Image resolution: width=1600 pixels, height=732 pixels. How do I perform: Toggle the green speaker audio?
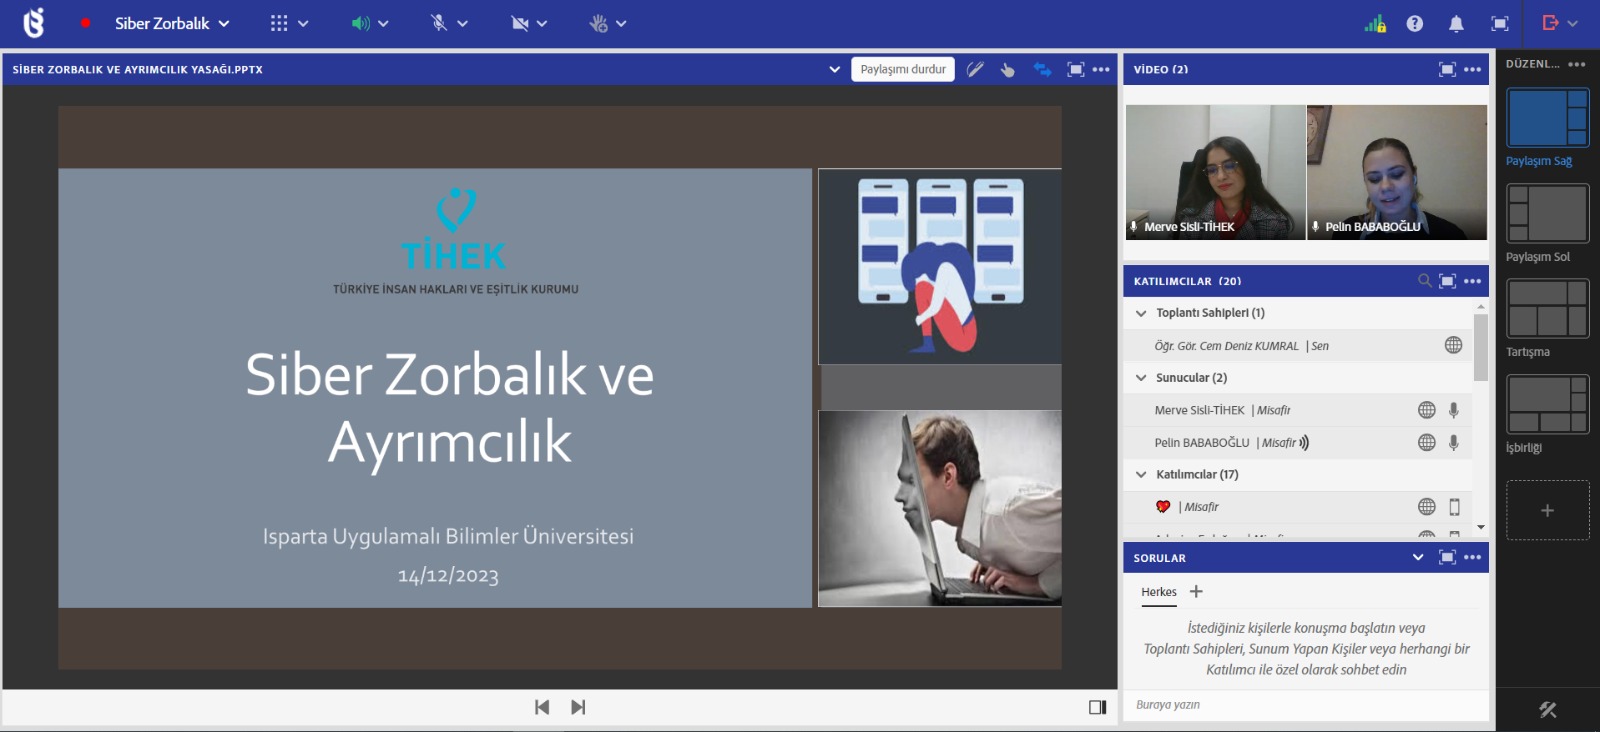pyautogui.click(x=360, y=23)
